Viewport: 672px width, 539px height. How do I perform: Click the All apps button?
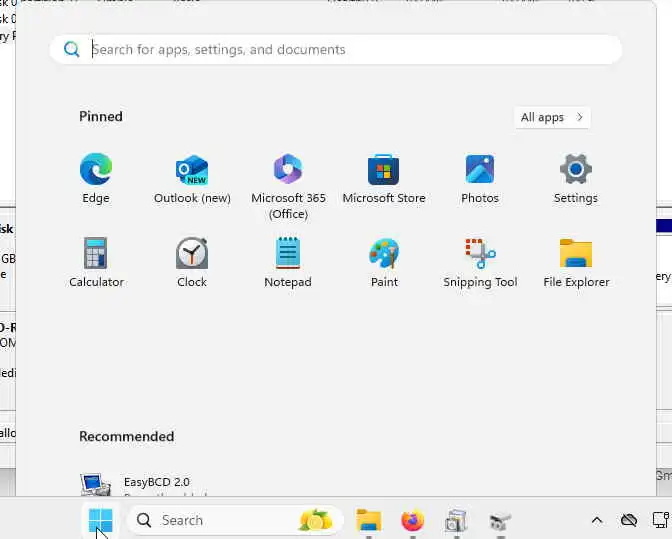552,117
